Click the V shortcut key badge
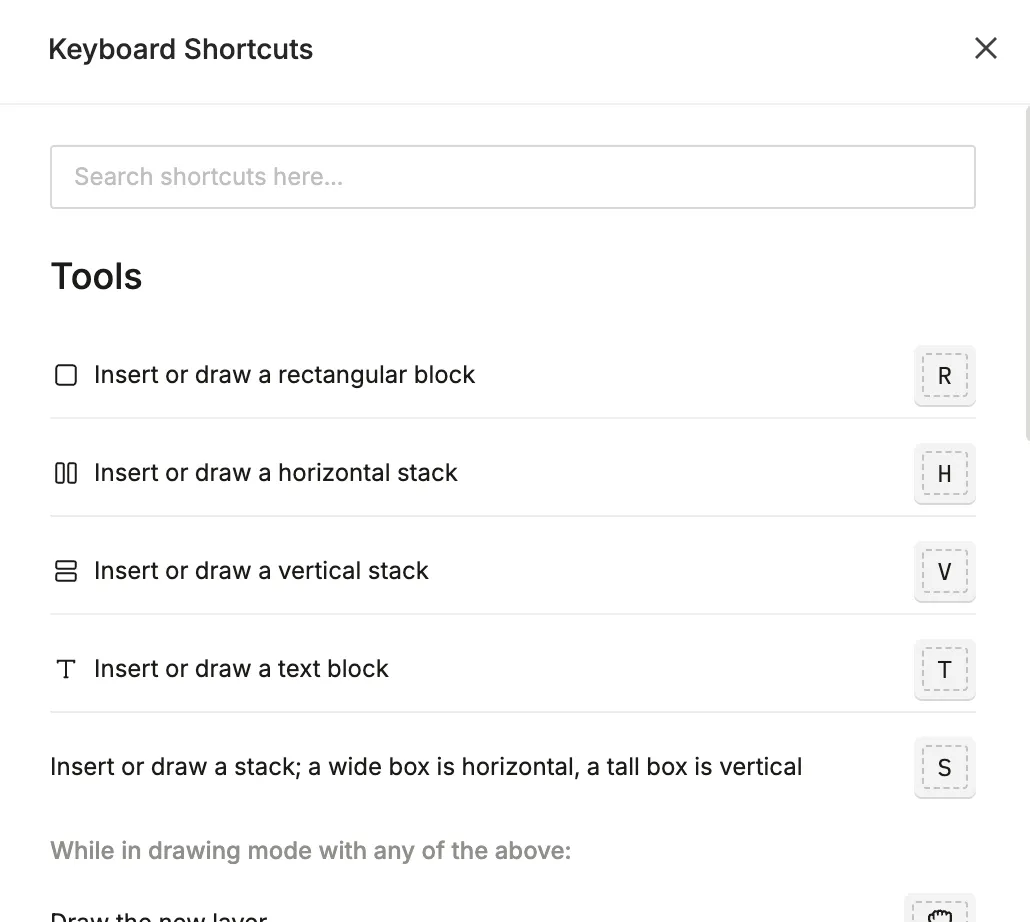Screen dimensions: 1030x922 pyautogui.click(x=945, y=571)
